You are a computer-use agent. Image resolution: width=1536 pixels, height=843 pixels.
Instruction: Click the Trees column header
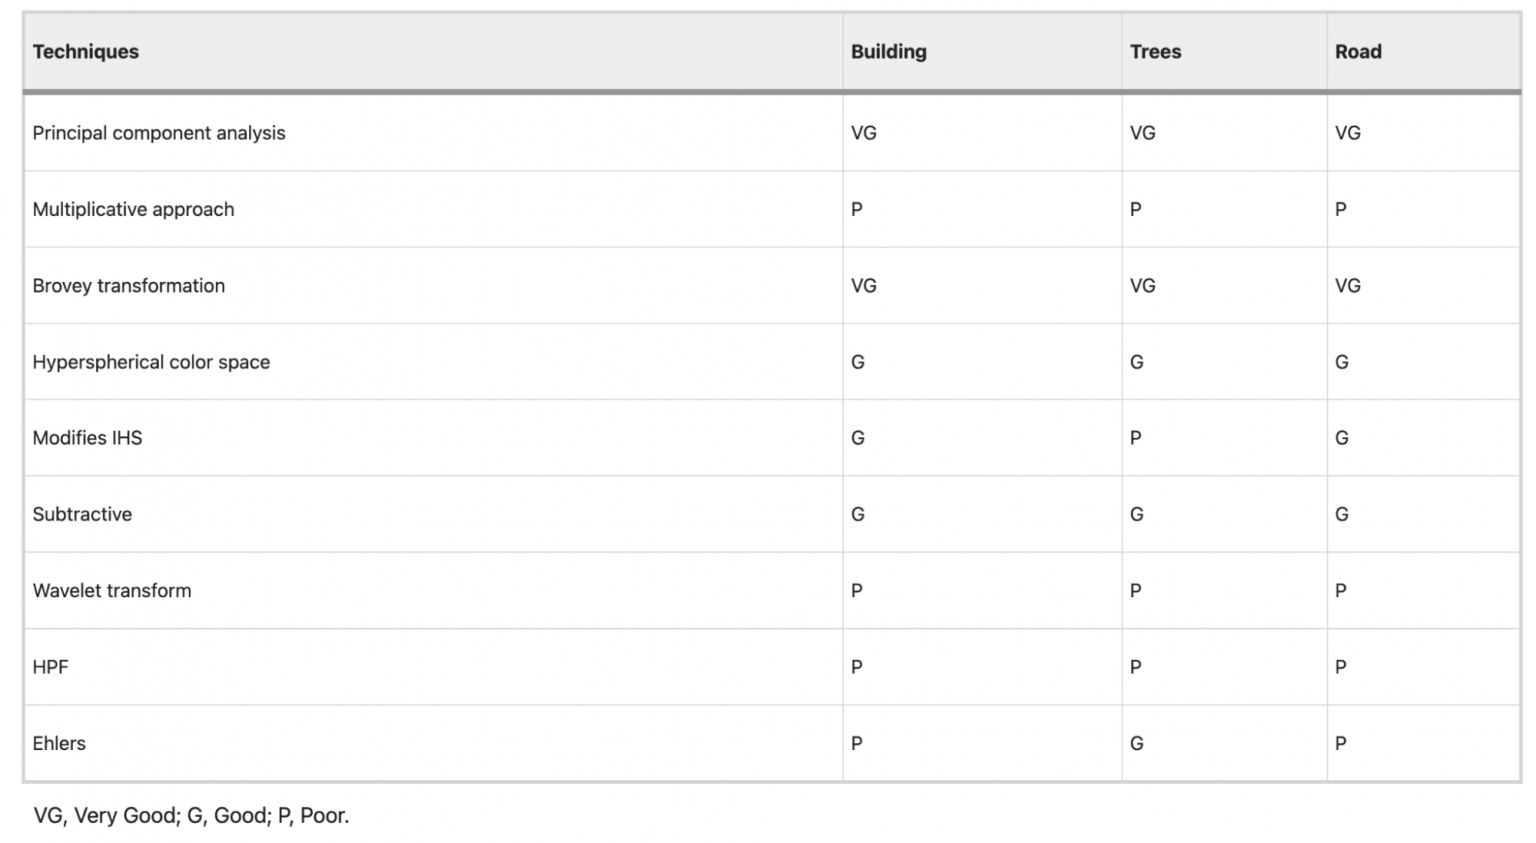tap(1155, 52)
